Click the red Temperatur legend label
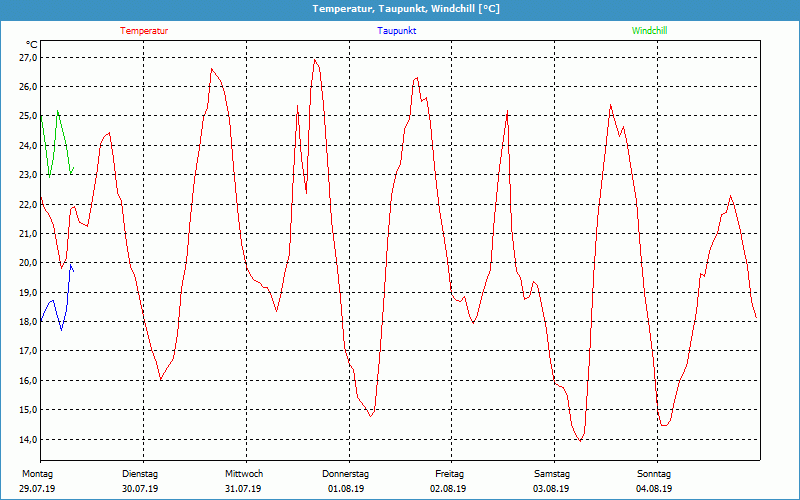 [x=144, y=31]
